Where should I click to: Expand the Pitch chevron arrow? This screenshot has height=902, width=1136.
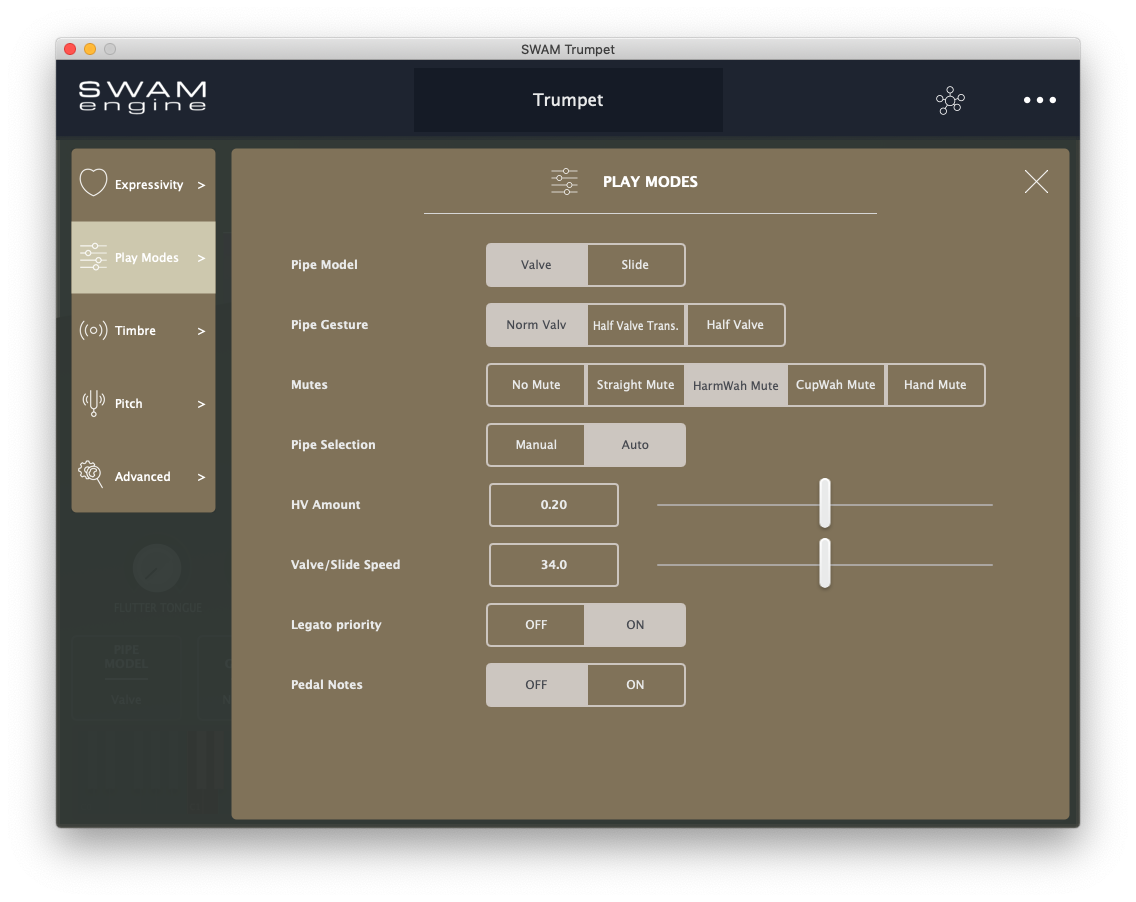point(201,404)
